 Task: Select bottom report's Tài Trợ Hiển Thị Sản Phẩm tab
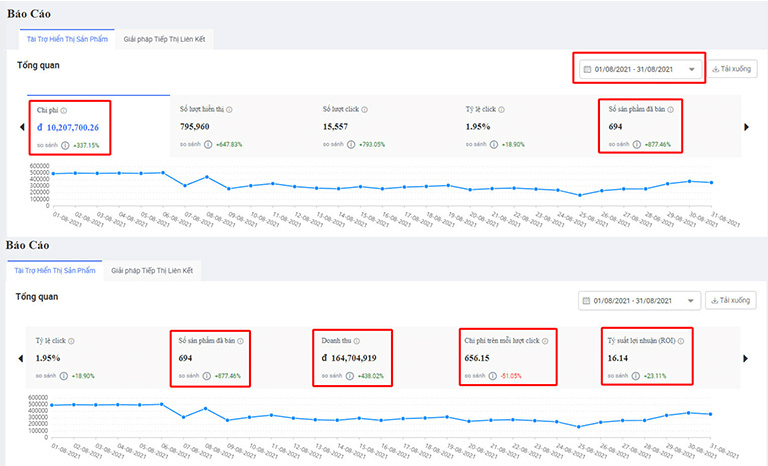tap(55, 270)
